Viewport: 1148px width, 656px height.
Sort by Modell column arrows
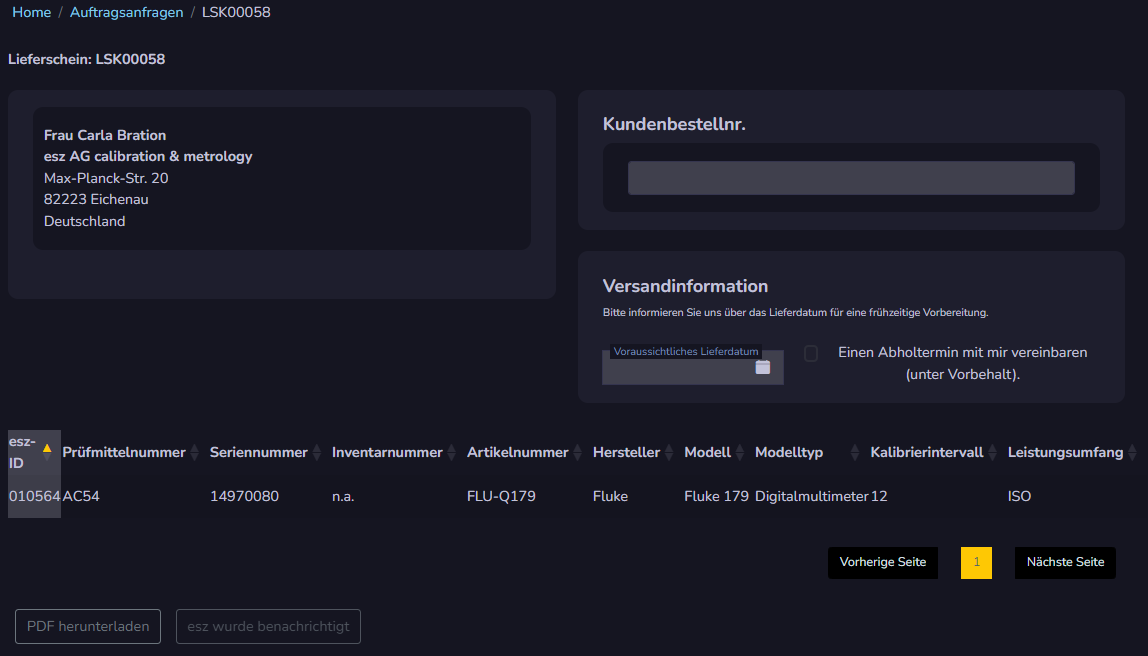740,453
